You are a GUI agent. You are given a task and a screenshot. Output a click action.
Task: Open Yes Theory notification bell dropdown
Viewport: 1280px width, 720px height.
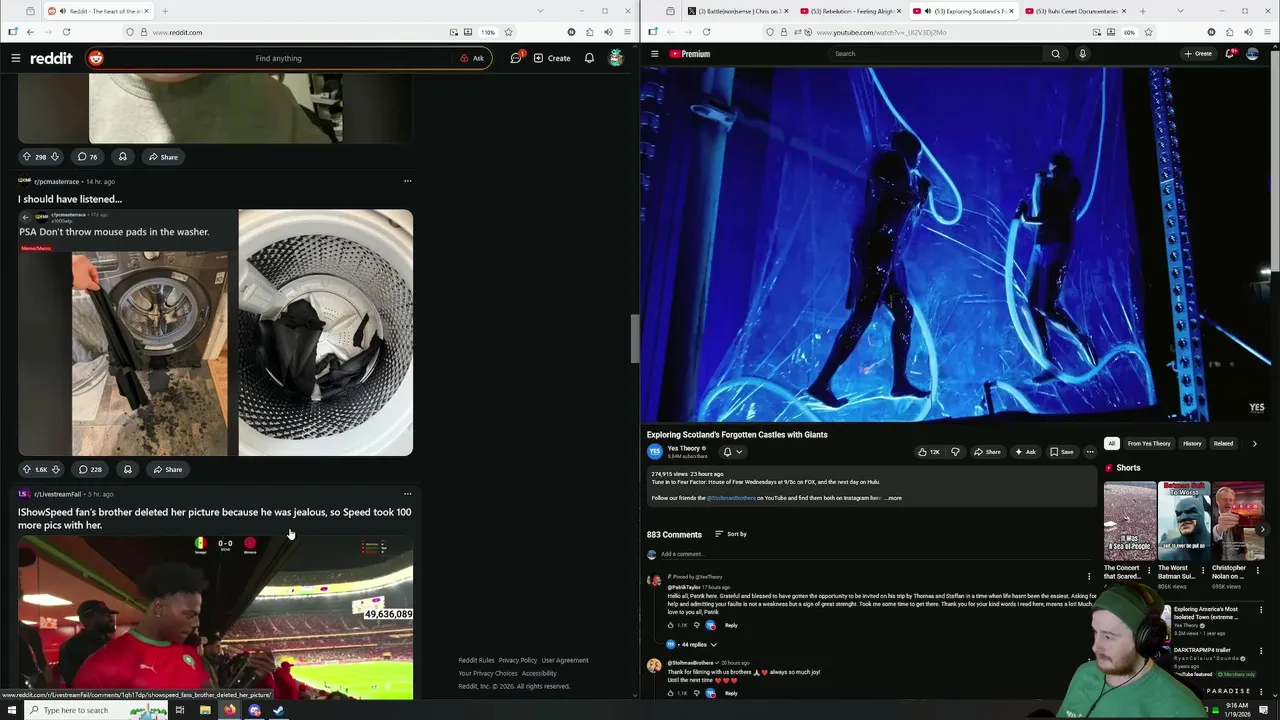click(x=732, y=452)
